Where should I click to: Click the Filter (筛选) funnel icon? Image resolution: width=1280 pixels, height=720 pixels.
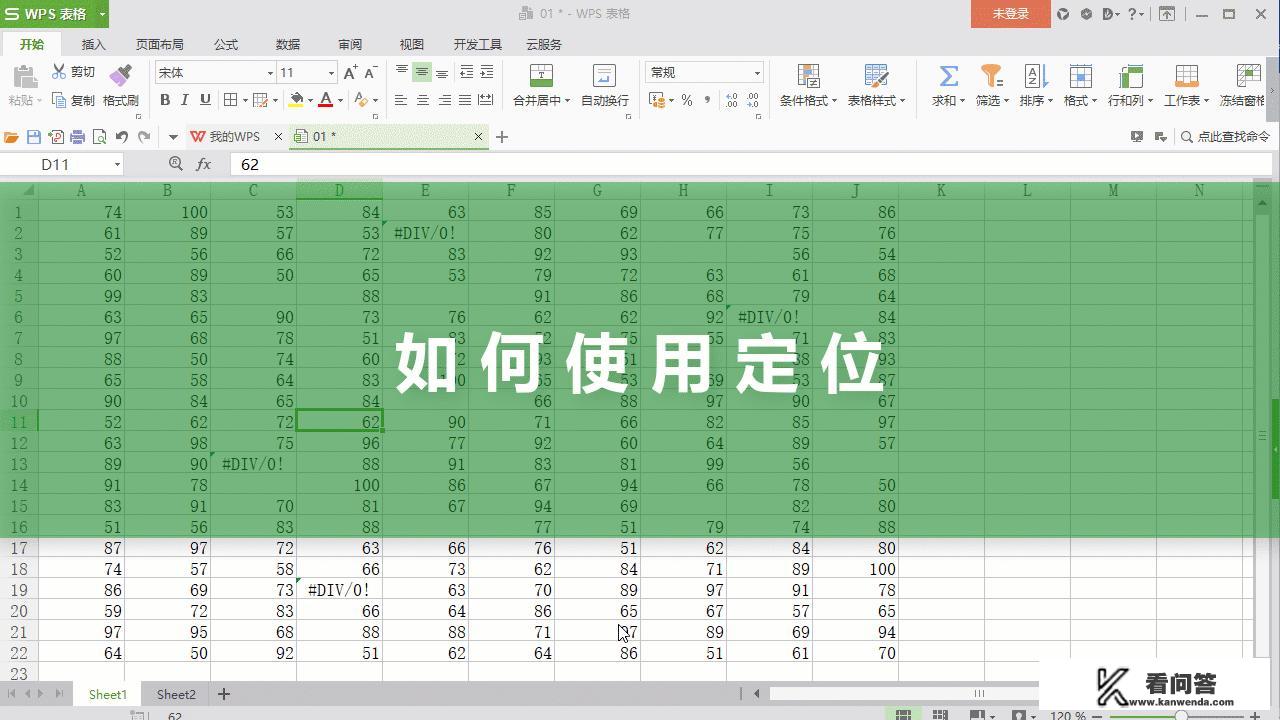[991, 76]
